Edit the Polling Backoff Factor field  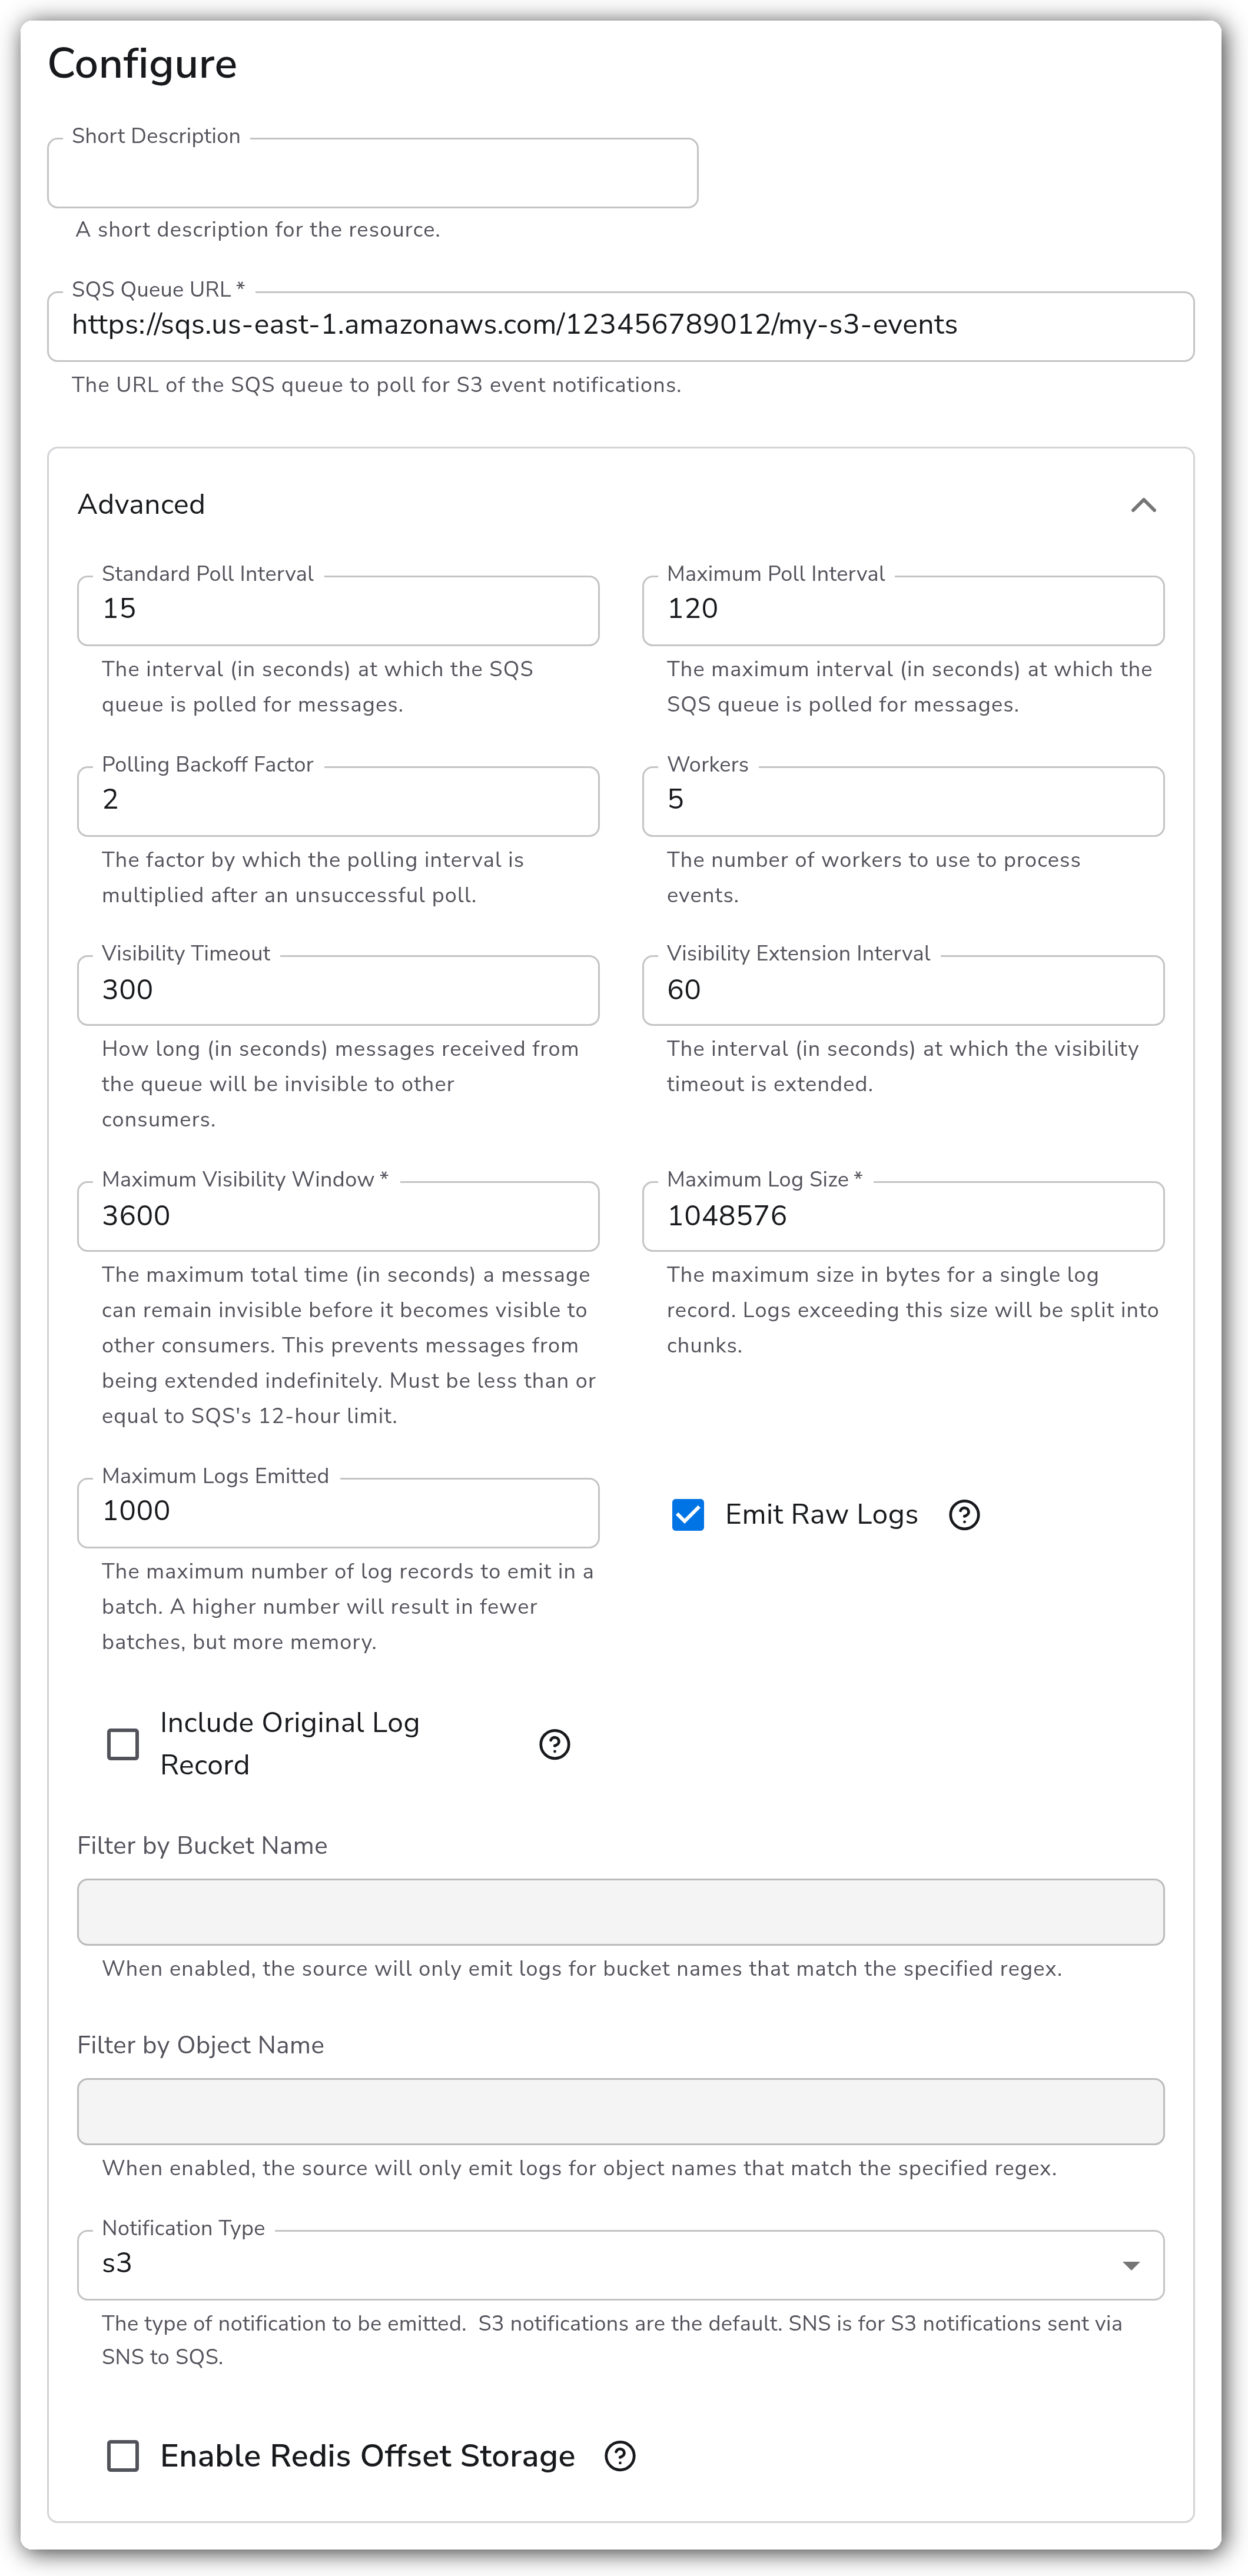[338, 801]
